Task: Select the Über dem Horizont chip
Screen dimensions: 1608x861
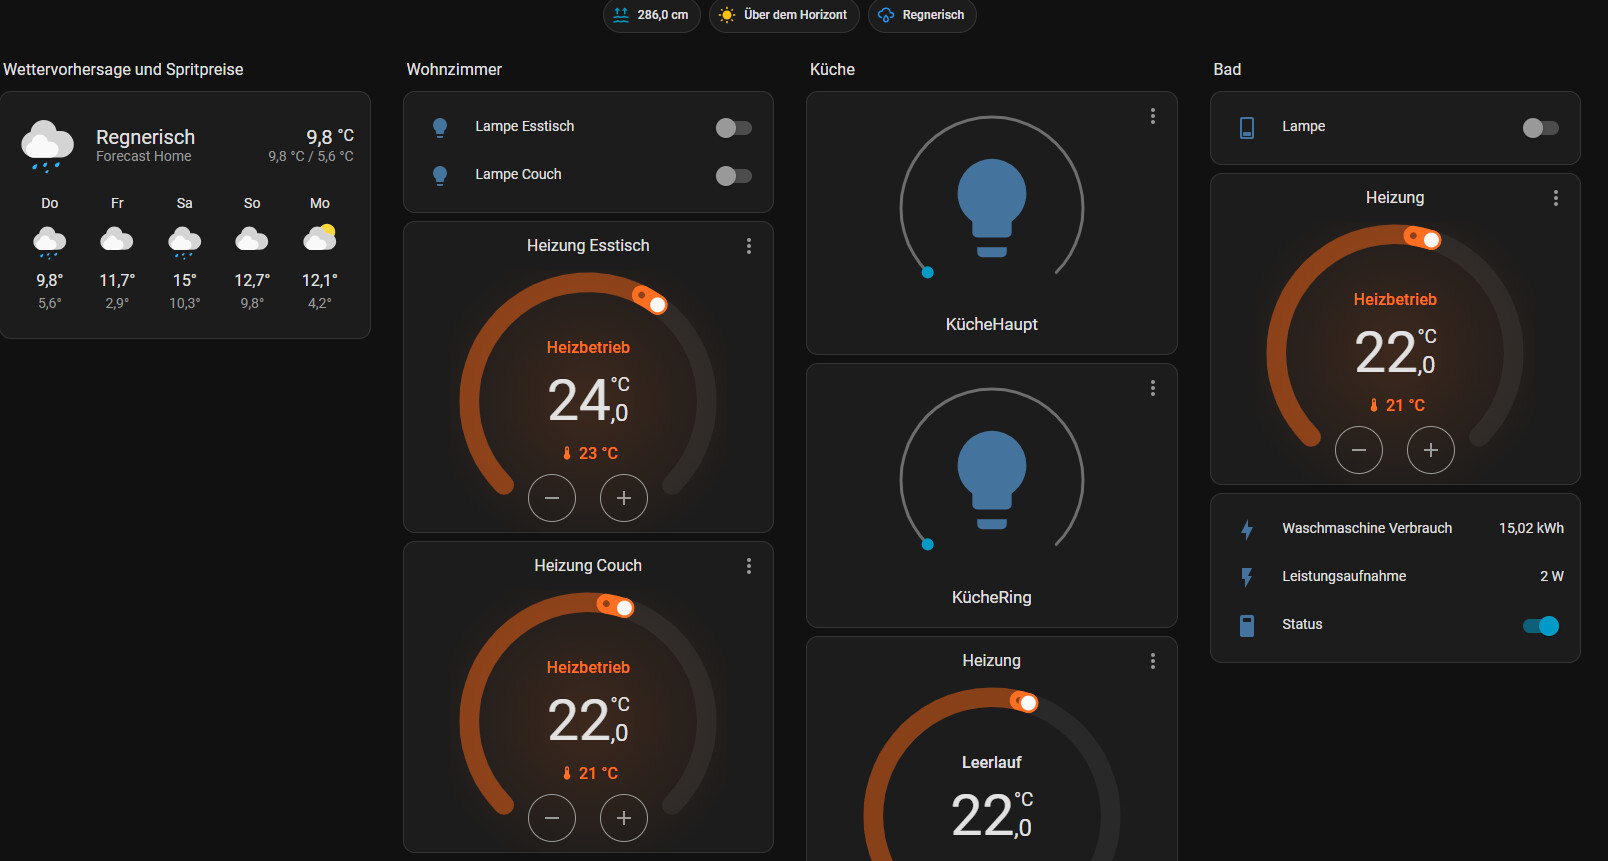Action: click(x=784, y=15)
